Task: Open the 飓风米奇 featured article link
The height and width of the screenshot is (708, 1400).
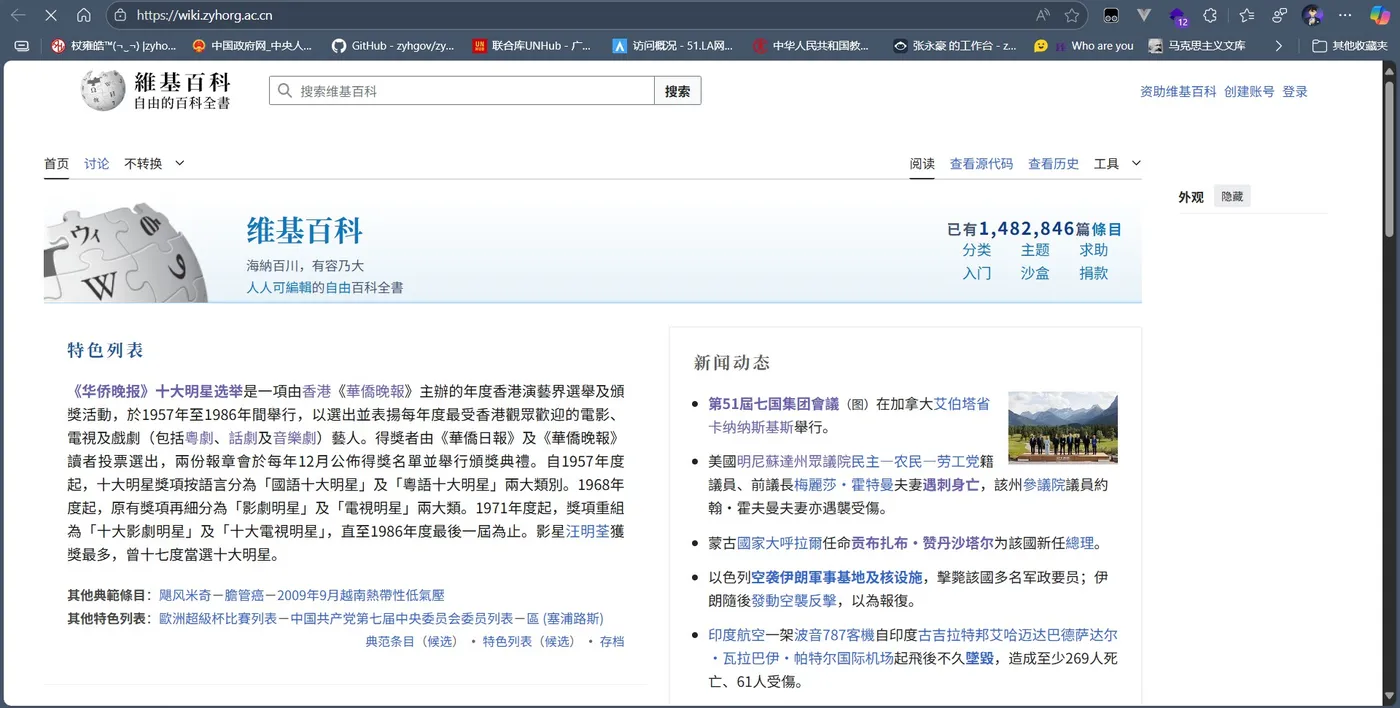Action: click(x=188, y=595)
